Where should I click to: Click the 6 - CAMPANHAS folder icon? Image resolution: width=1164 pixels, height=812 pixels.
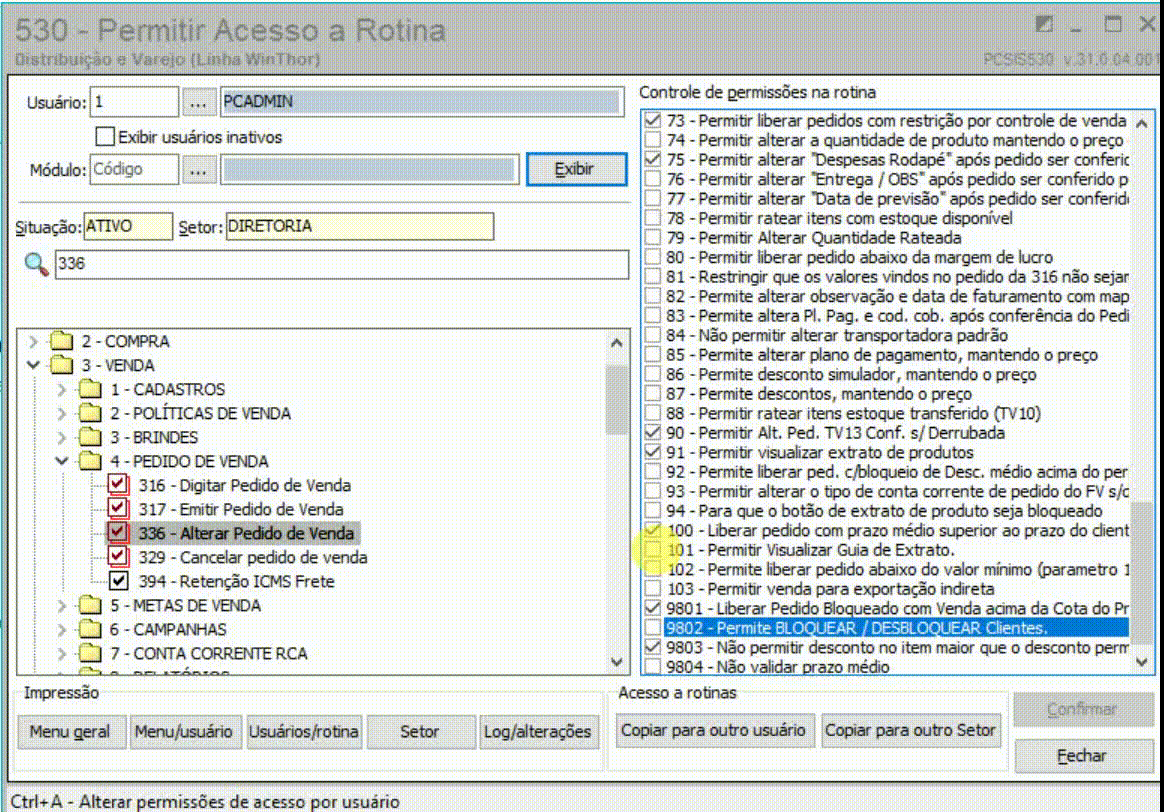click(x=91, y=629)
